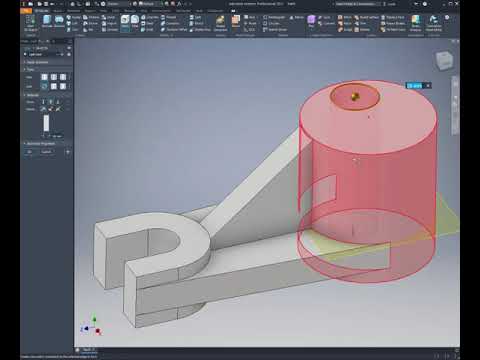The image size is (480, 360).
Task: Select the Revolve tool
Action: [59, 21]
